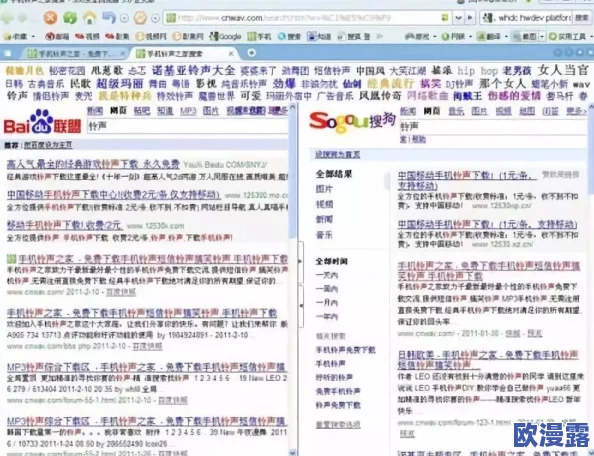Select the 图片 tab above the Sogou search box
594x456 pixels.
pos(479,111)
